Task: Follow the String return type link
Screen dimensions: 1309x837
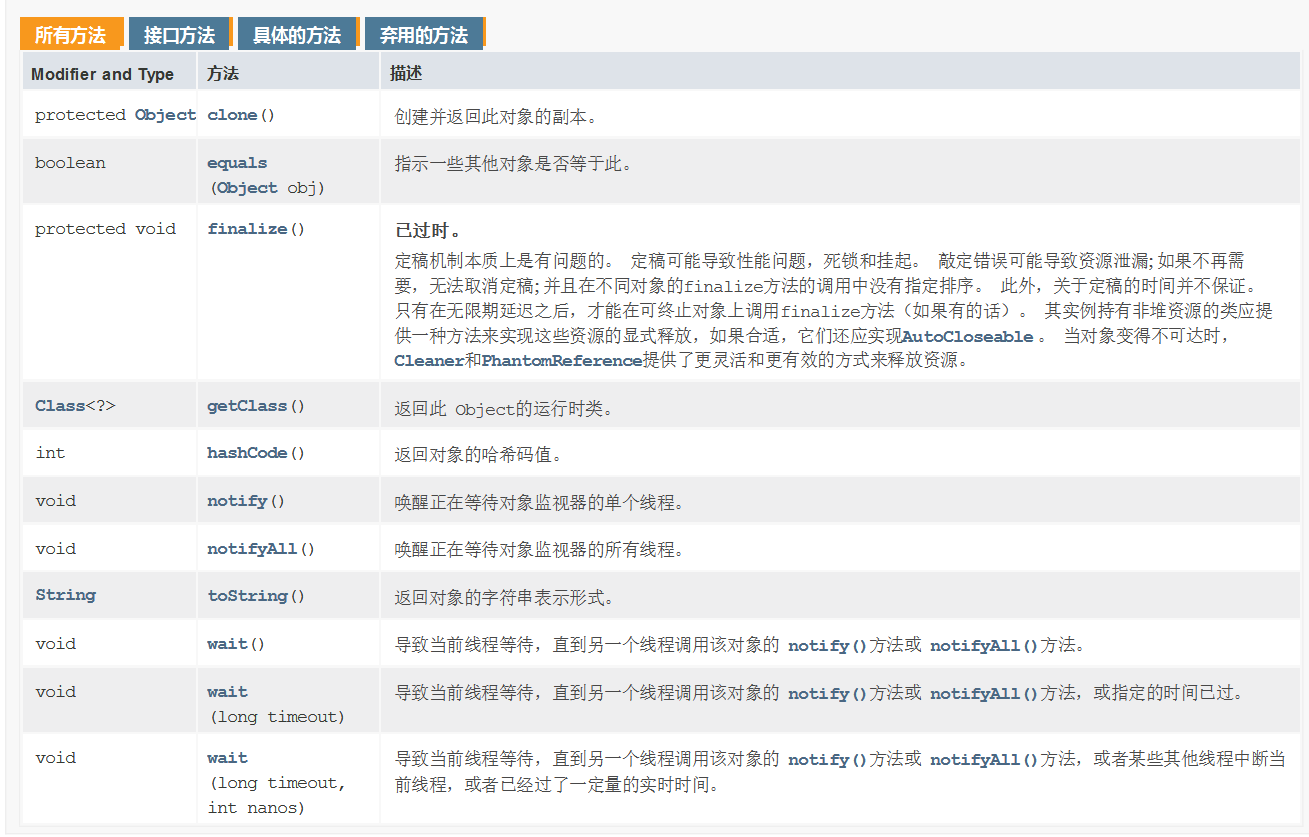Action: tap(66, 595)
